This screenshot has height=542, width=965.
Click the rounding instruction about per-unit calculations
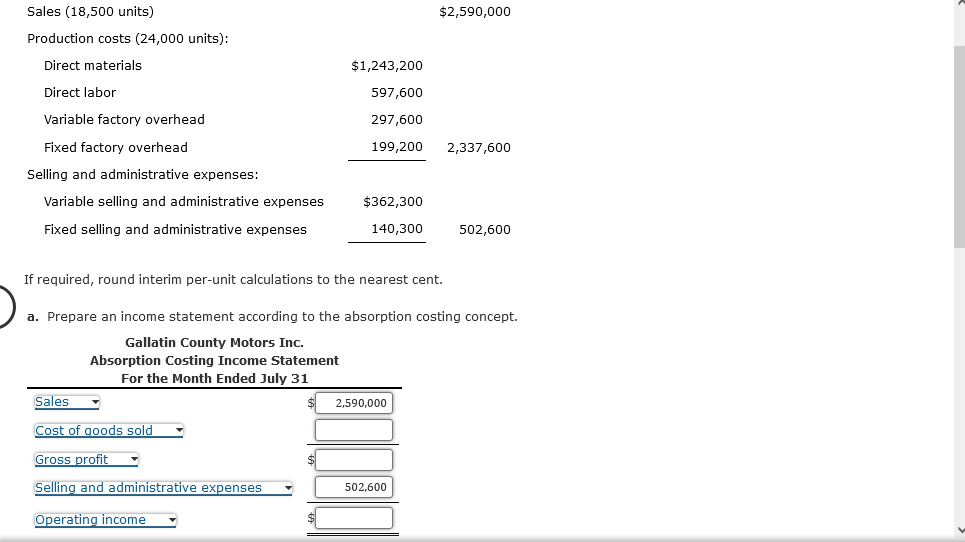pos(233,280)
